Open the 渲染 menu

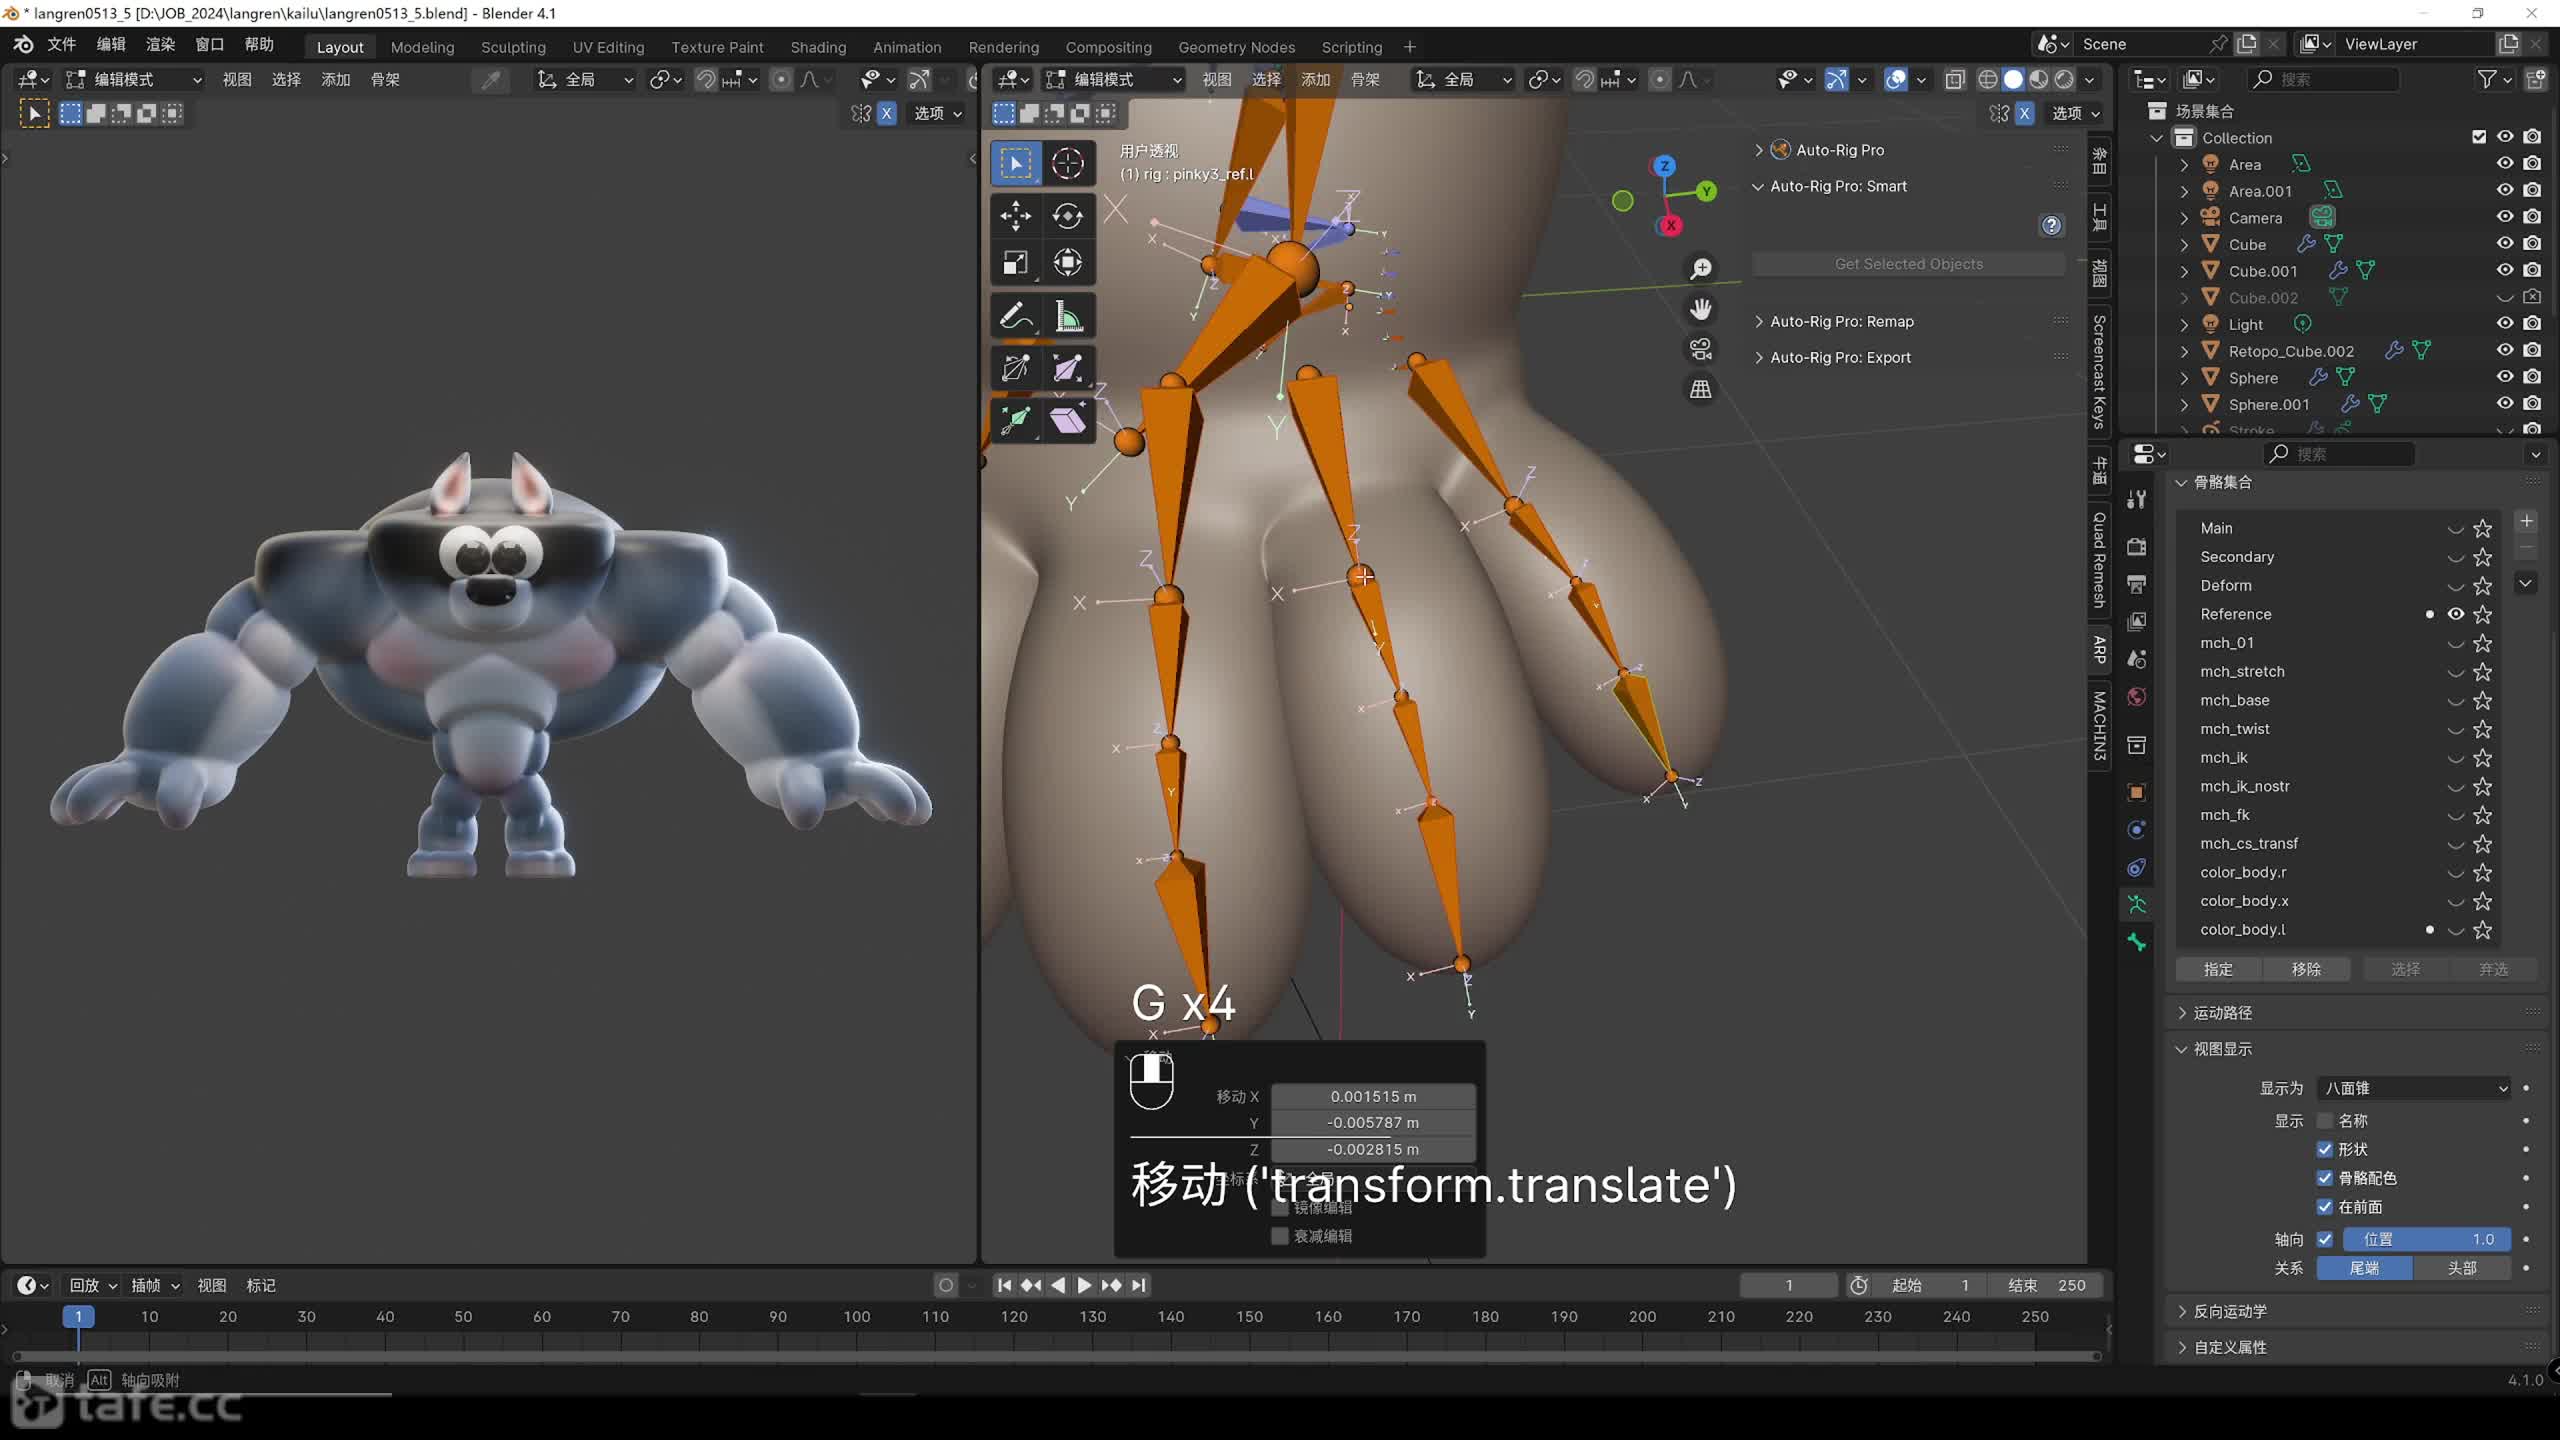pos(160,45)
